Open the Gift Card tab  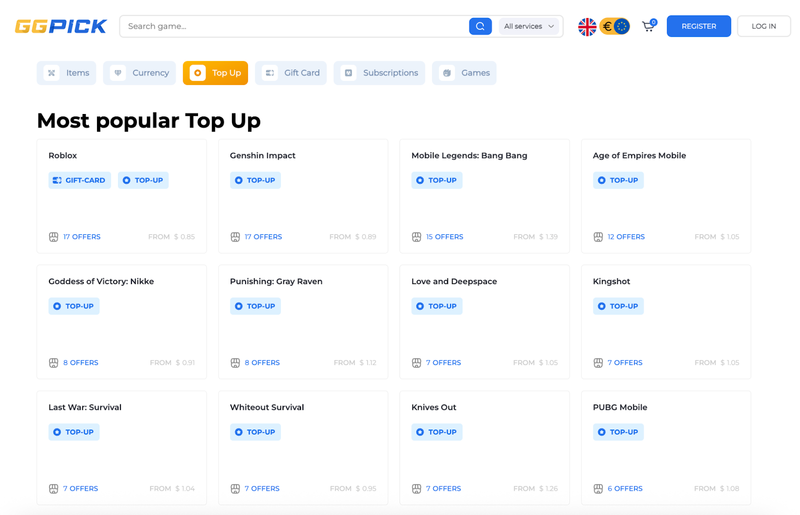click(291, 73)
